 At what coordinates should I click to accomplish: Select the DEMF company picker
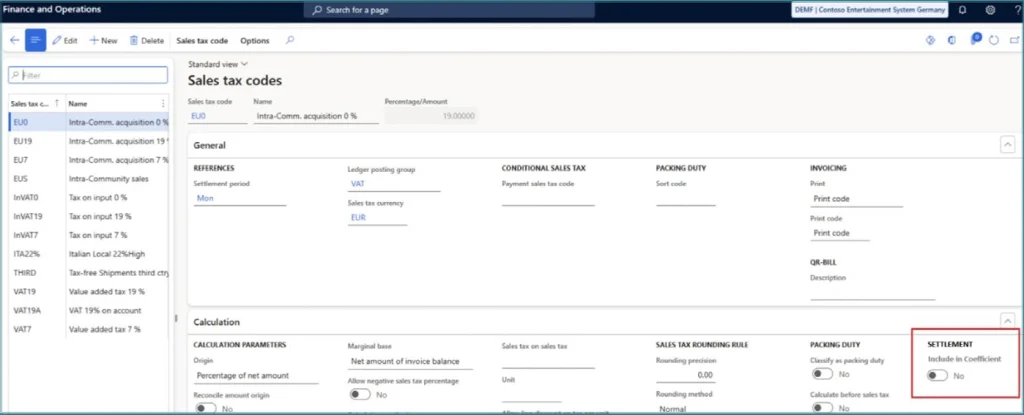point(869,10)
